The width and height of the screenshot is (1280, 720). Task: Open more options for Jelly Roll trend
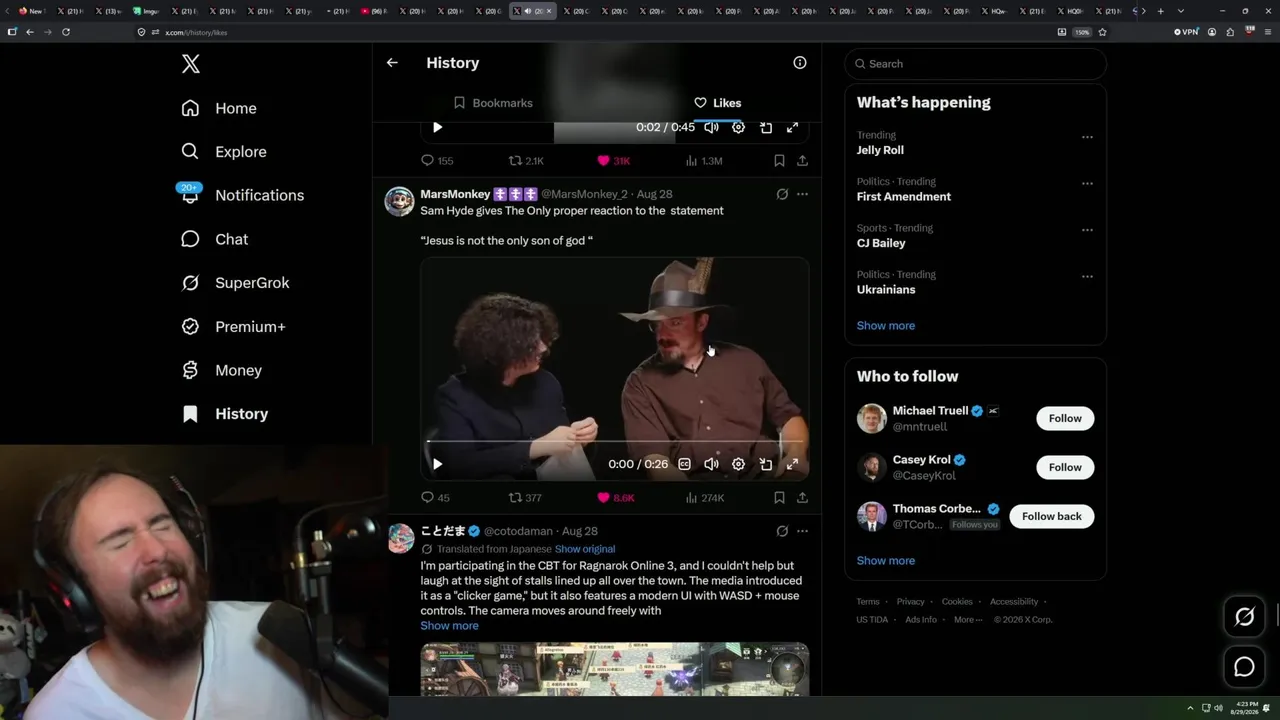pyautogui.click(x=1087, y=137)
